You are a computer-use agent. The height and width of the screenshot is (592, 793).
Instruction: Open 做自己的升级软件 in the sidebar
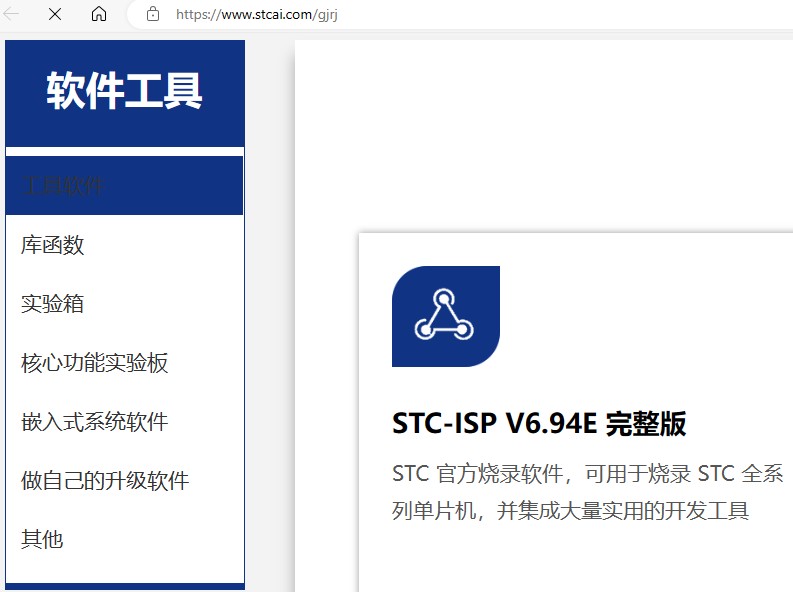click(105, 480)
